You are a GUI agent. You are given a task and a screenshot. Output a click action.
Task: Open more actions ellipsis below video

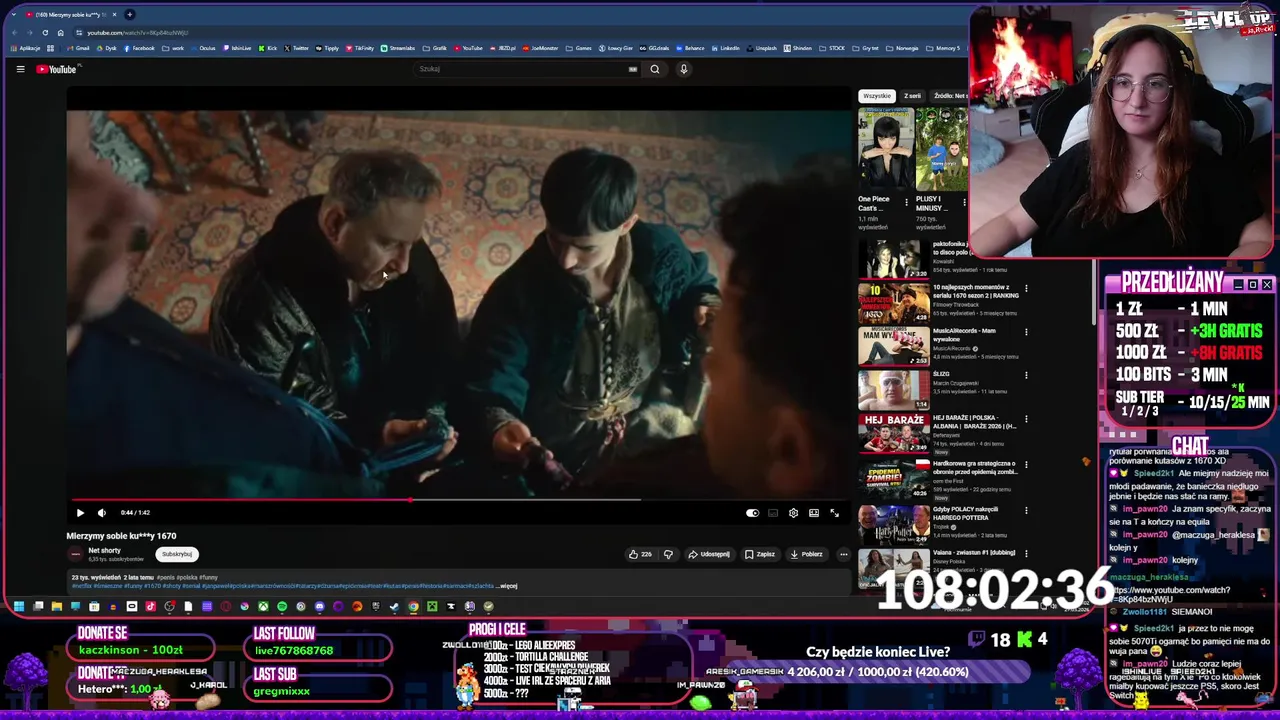click(x=843, y=554)
